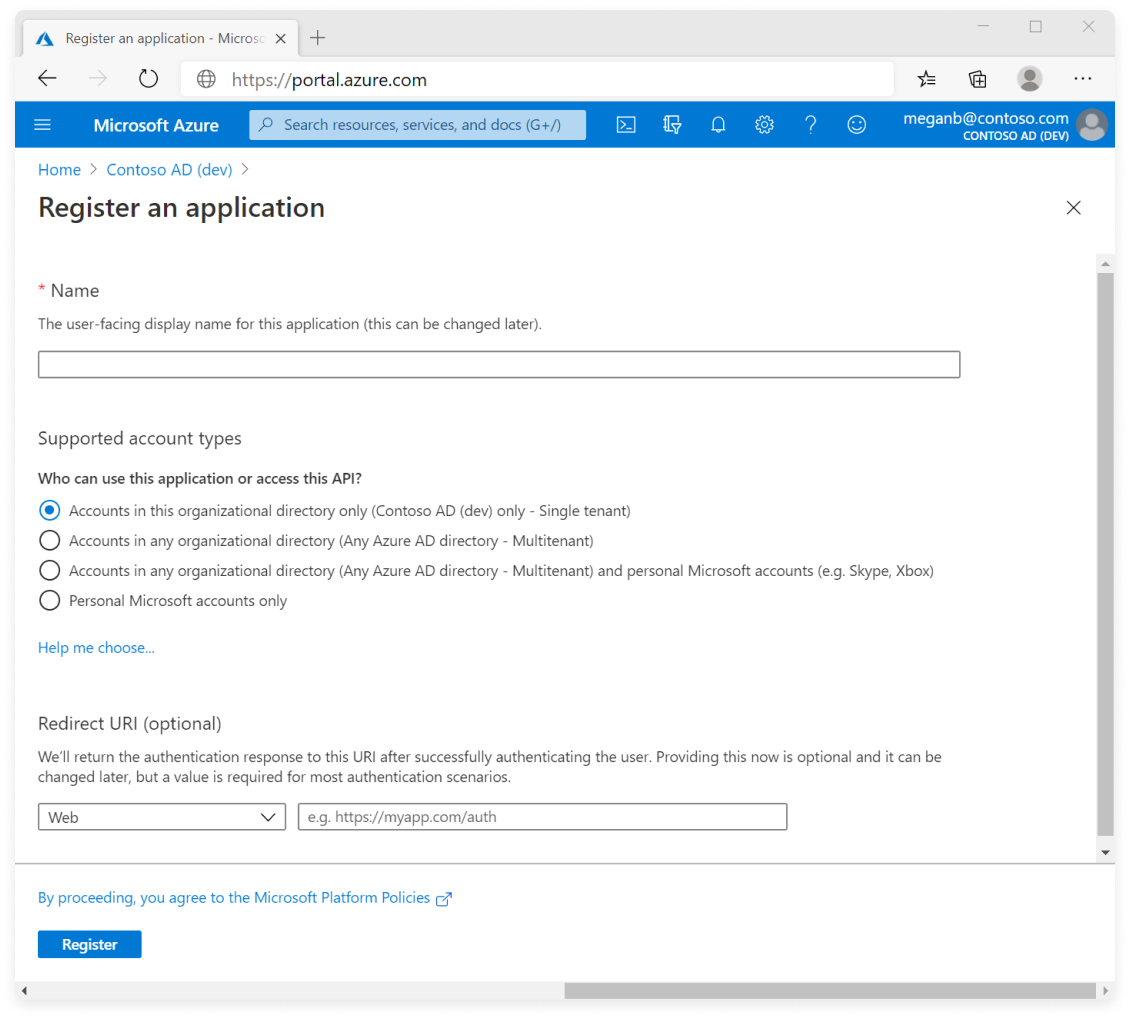The width and height of the screenshot is (1130, 1020).
Task: Open the Microsoft Platform Policies link
Action: click(x=233, y=897)
